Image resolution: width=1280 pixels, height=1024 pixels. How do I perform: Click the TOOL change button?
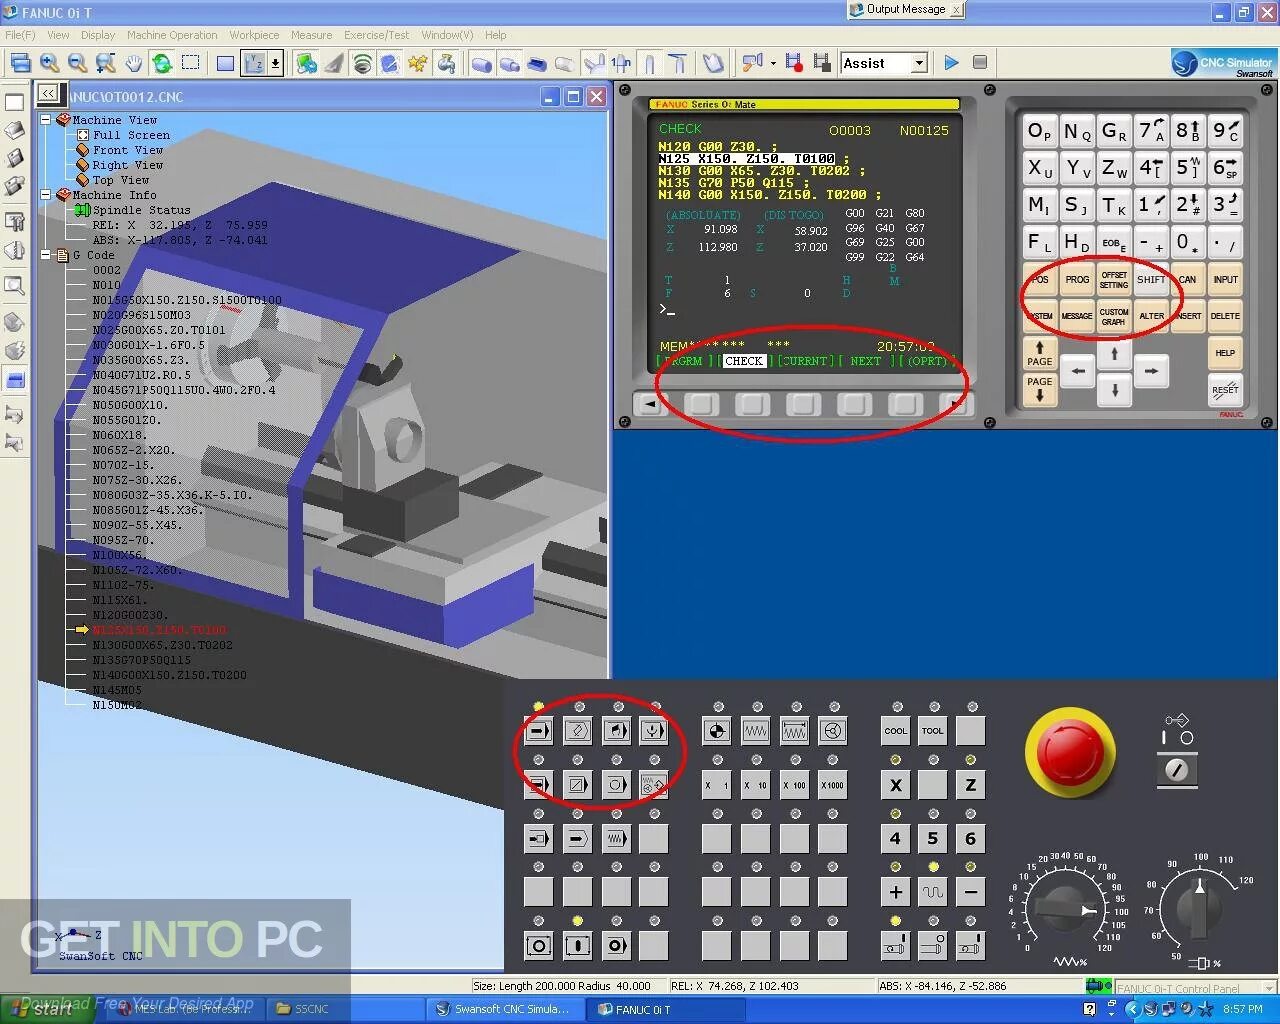coord(933,731)
